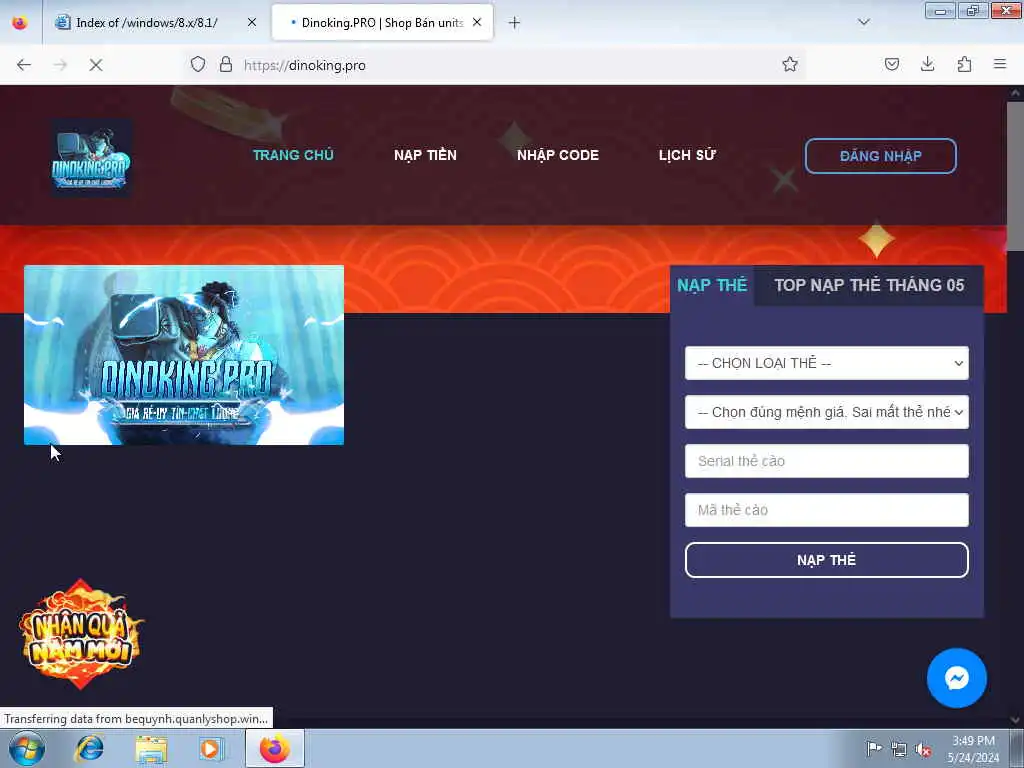Viewport: 1024px width, 768px height.
Task: Click the Dinoking.PRO site logo
Action: pos(91,159)
